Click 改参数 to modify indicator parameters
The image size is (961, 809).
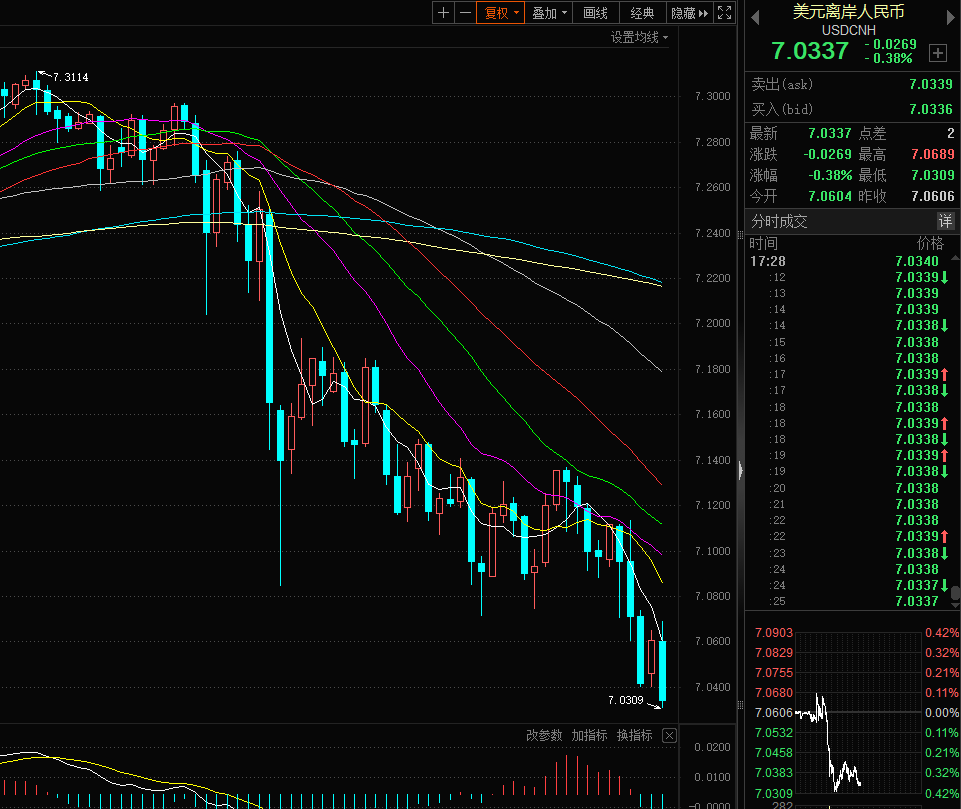click(544, 736)
